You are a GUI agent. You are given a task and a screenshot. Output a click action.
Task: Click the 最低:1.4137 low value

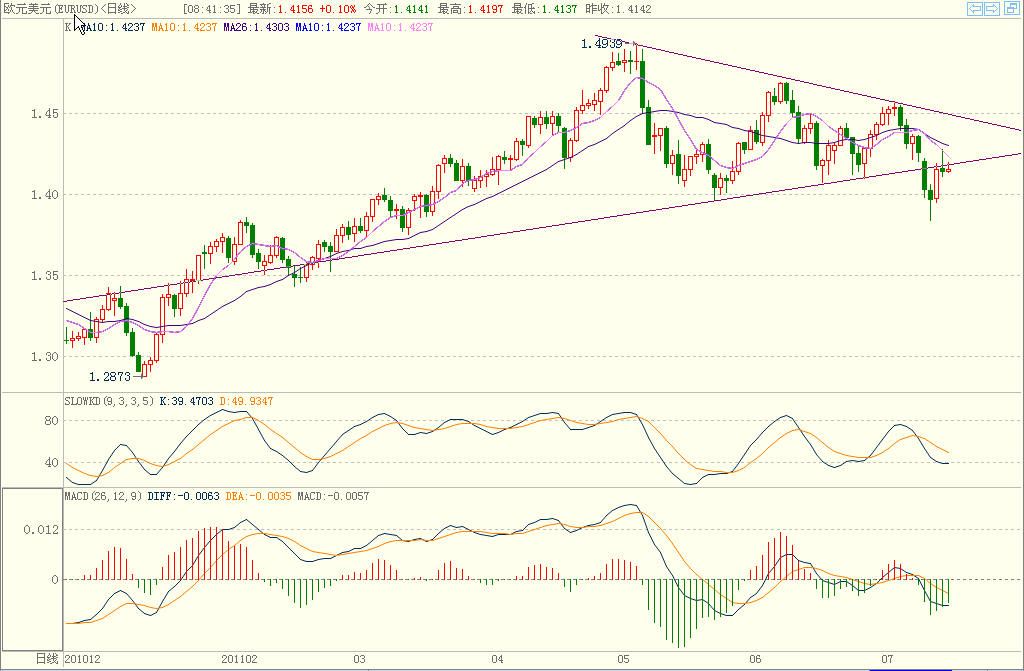pyautogui.click(x=545, y=9)
